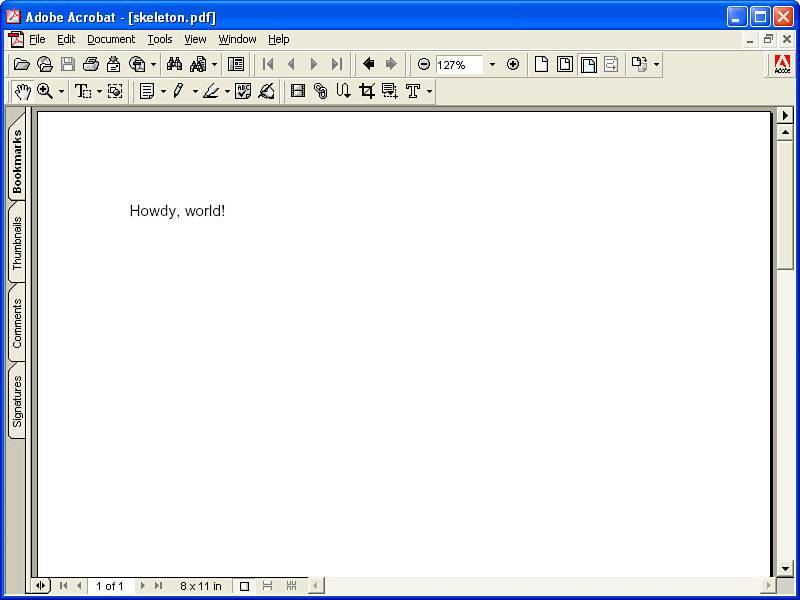Viewport: 800px width, 600px height.
Task: Click the Print icon in the toolbar
Action: [91, 64]
